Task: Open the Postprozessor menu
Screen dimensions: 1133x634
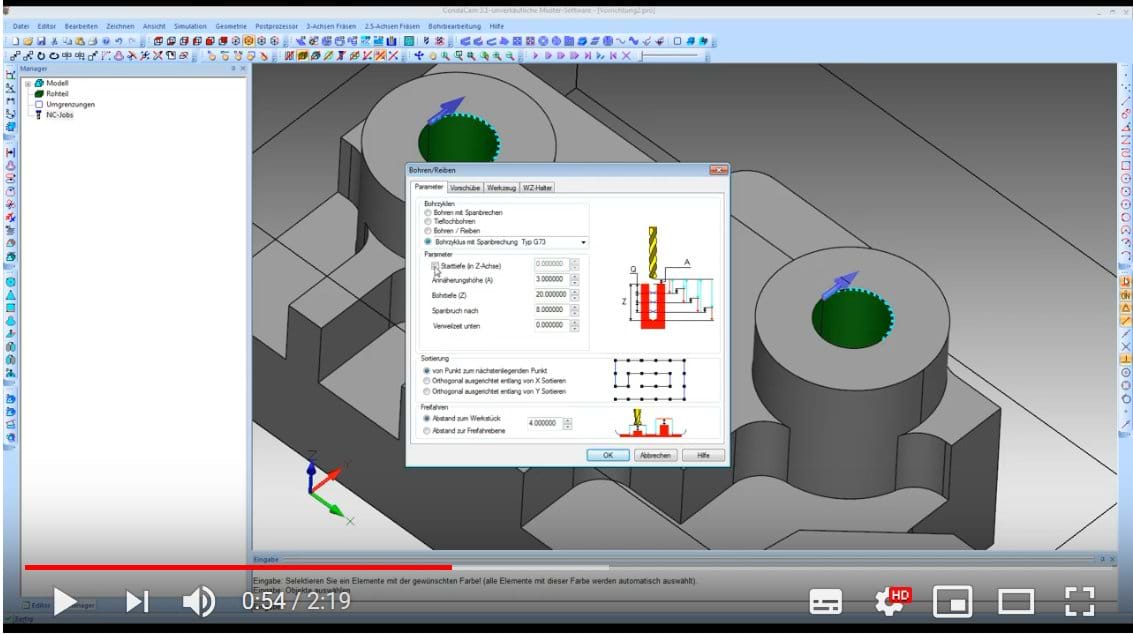Action: (x=276, y=26)
